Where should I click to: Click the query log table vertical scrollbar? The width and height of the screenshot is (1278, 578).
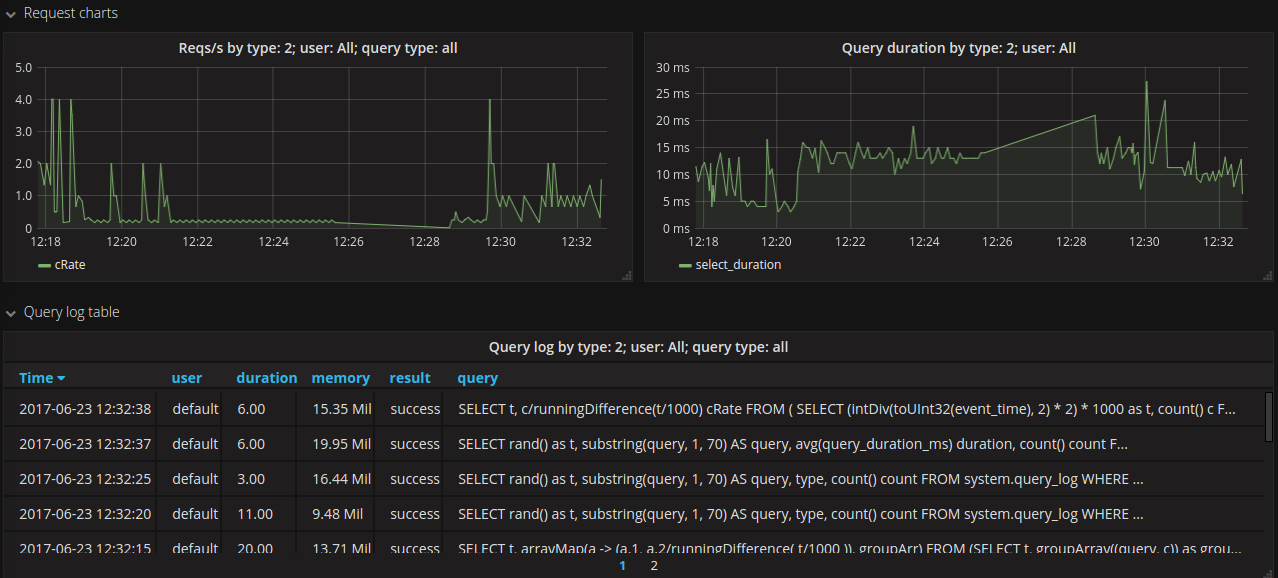(1269, 417)
